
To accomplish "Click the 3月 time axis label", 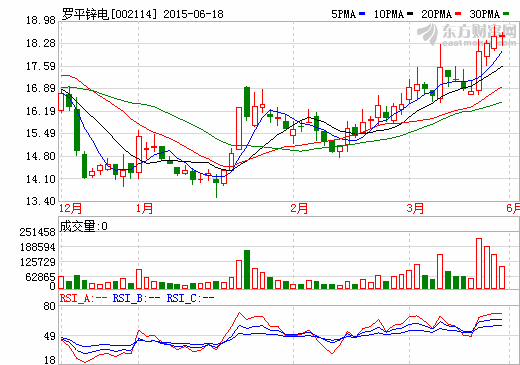I will [x=415, y=208].
